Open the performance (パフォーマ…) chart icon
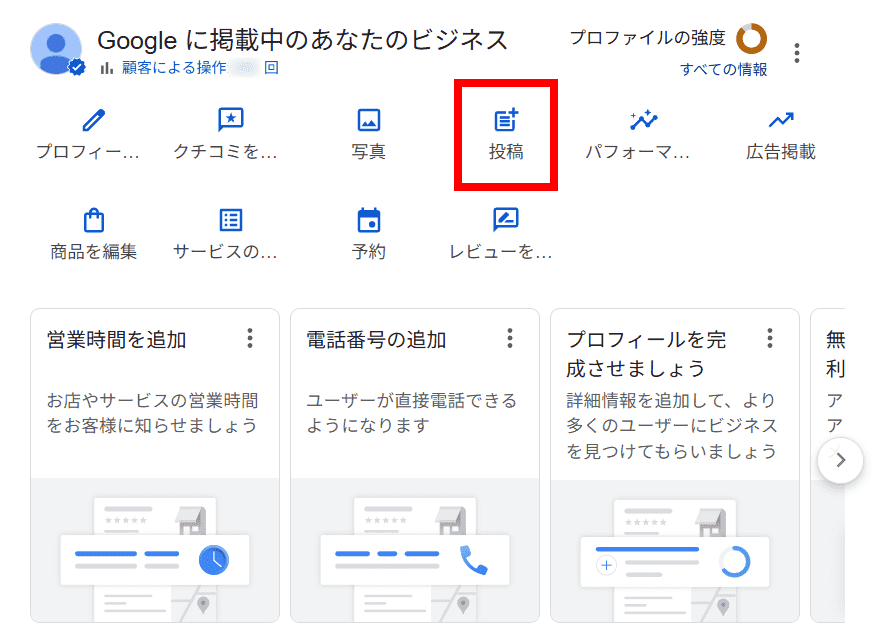Screen dimensions: 883x638 [644, 121]
